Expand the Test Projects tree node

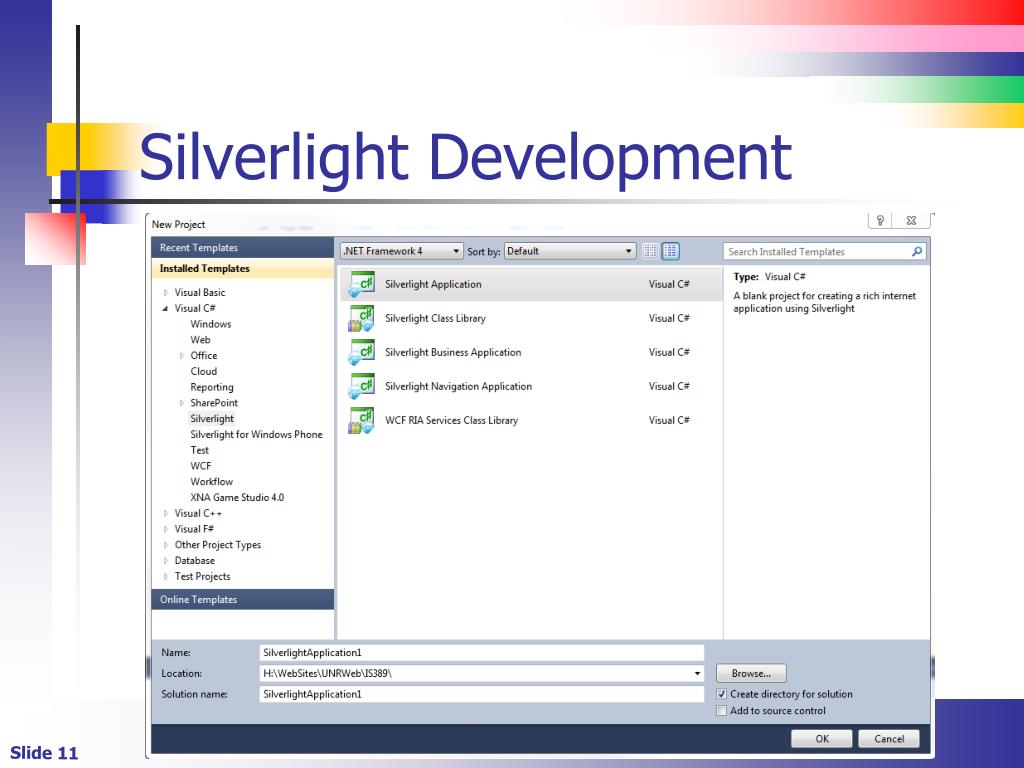(x=166, y=576)
